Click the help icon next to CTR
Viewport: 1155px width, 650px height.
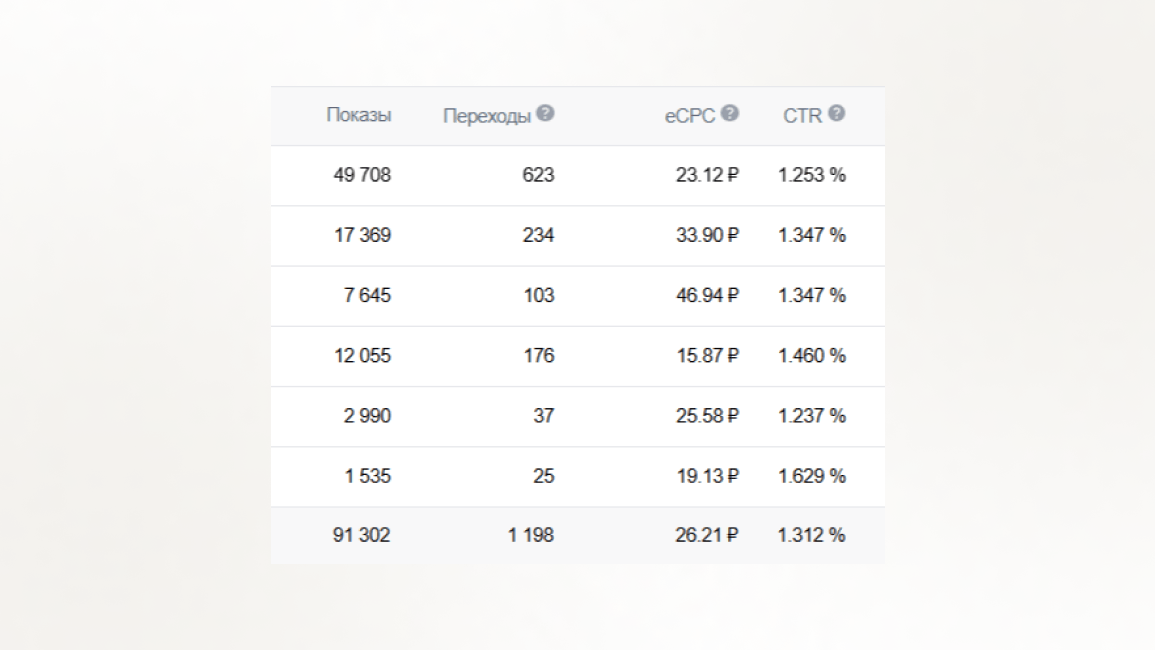837,114
